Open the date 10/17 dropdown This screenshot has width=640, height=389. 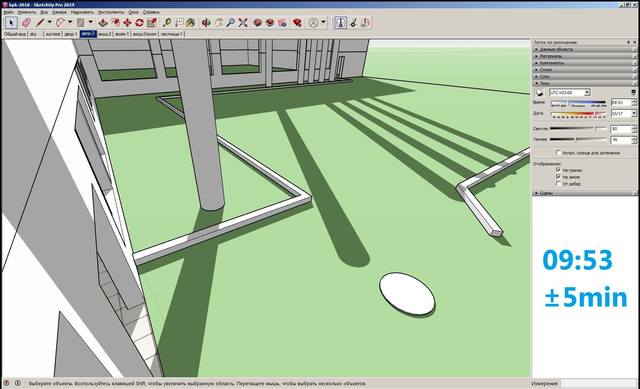tap(634, 113)
